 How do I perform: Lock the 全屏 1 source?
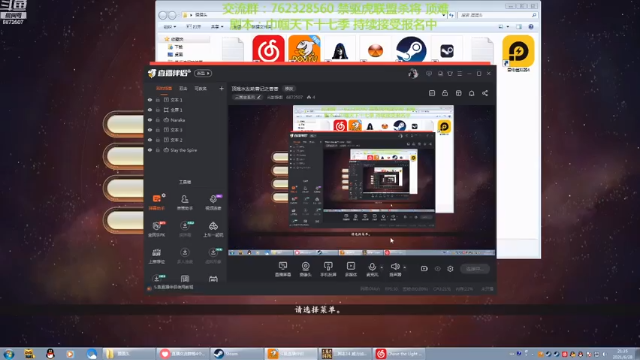click(158, 110)
